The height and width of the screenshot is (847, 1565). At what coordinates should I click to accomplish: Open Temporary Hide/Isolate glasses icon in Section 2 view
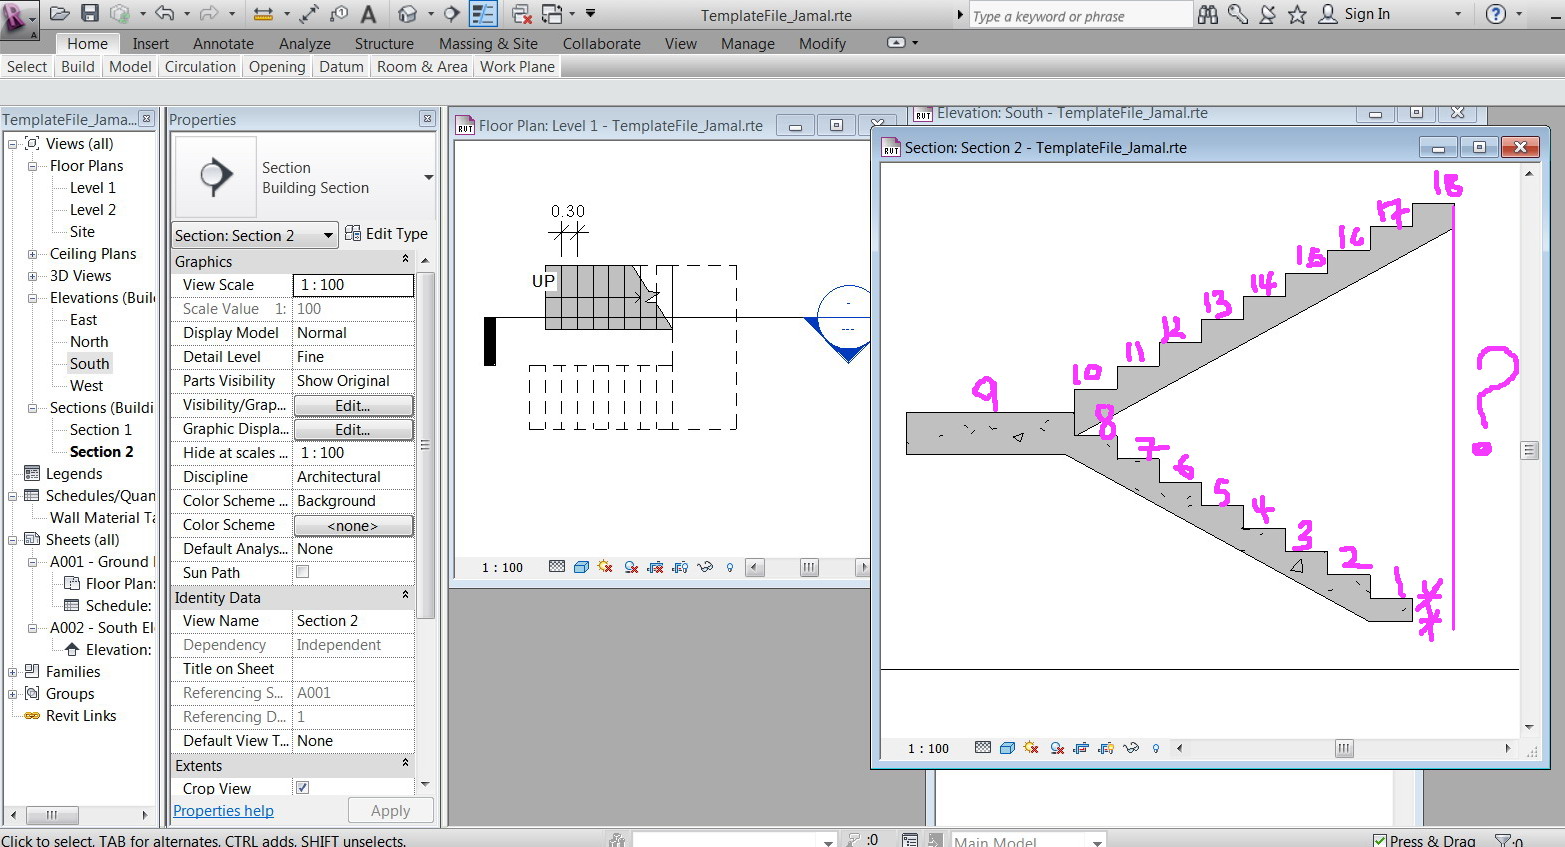coord(1131,747)
